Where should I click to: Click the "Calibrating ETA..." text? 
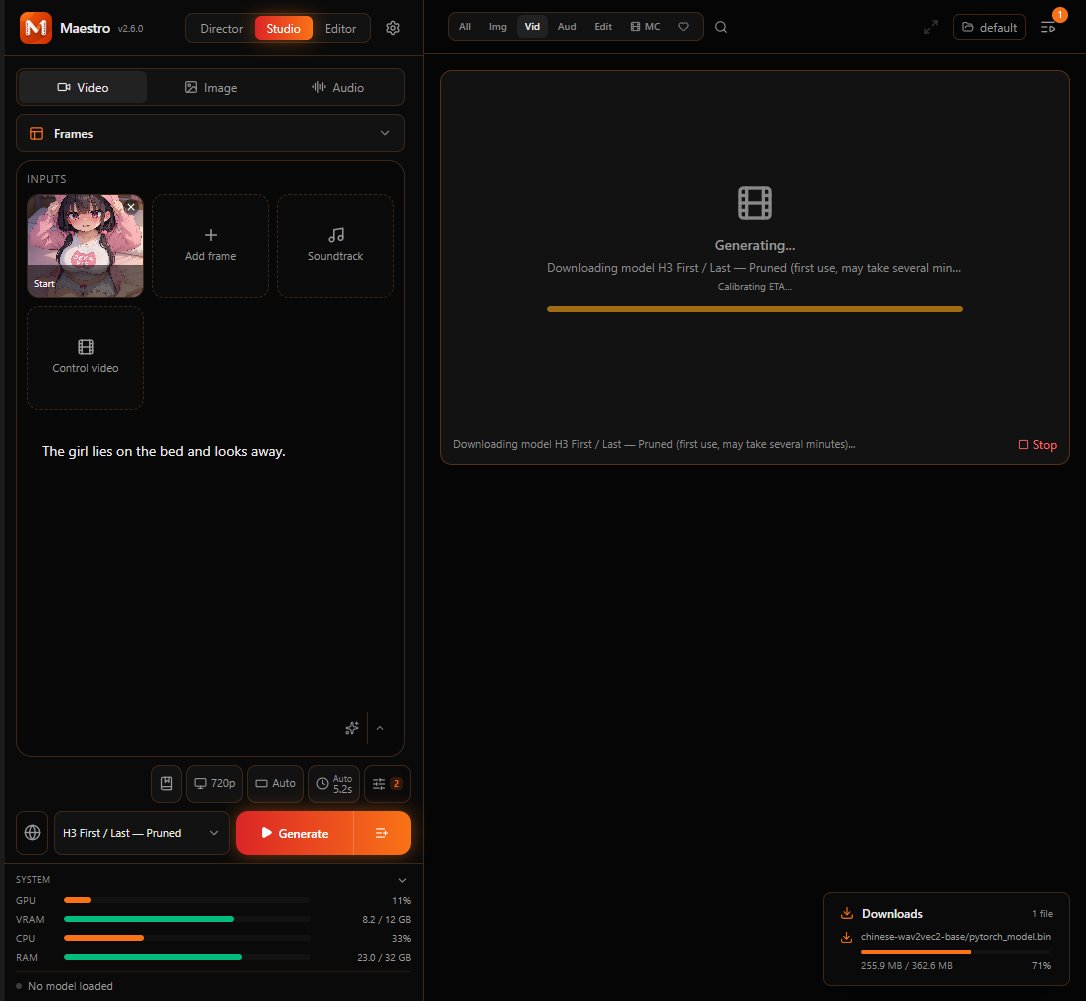tap(754, 287)
